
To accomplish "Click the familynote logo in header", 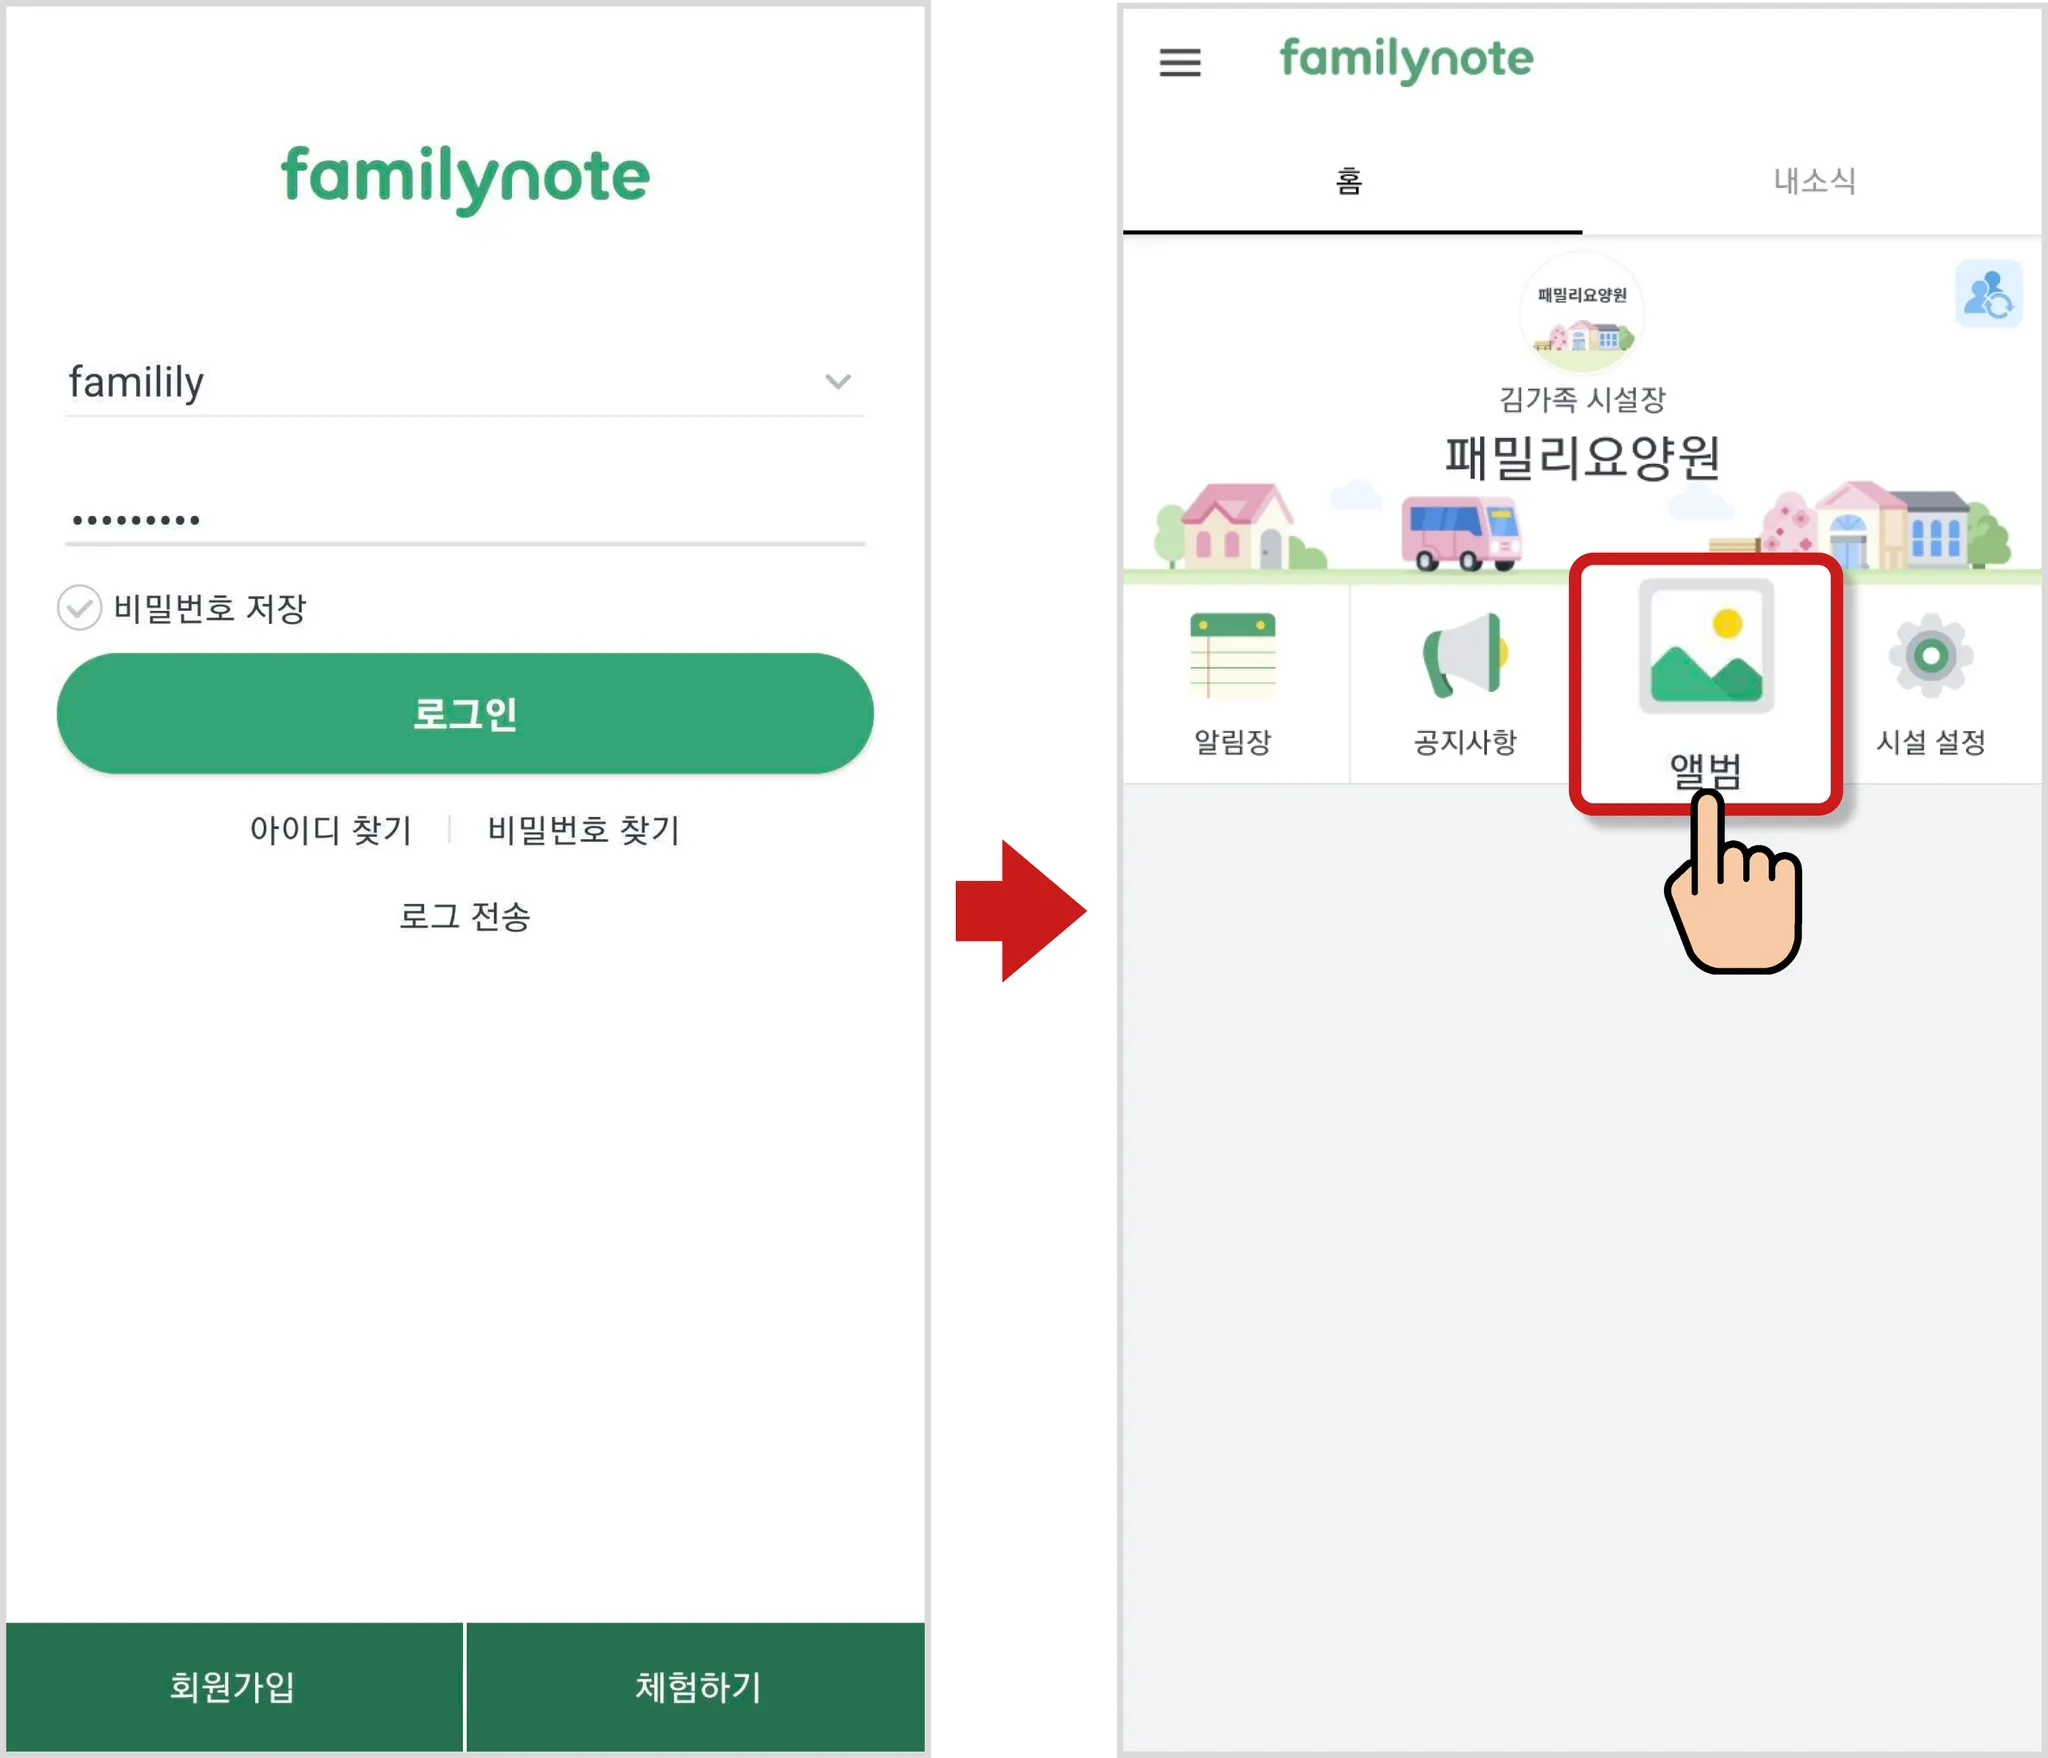I will (x=1405, y=60).
